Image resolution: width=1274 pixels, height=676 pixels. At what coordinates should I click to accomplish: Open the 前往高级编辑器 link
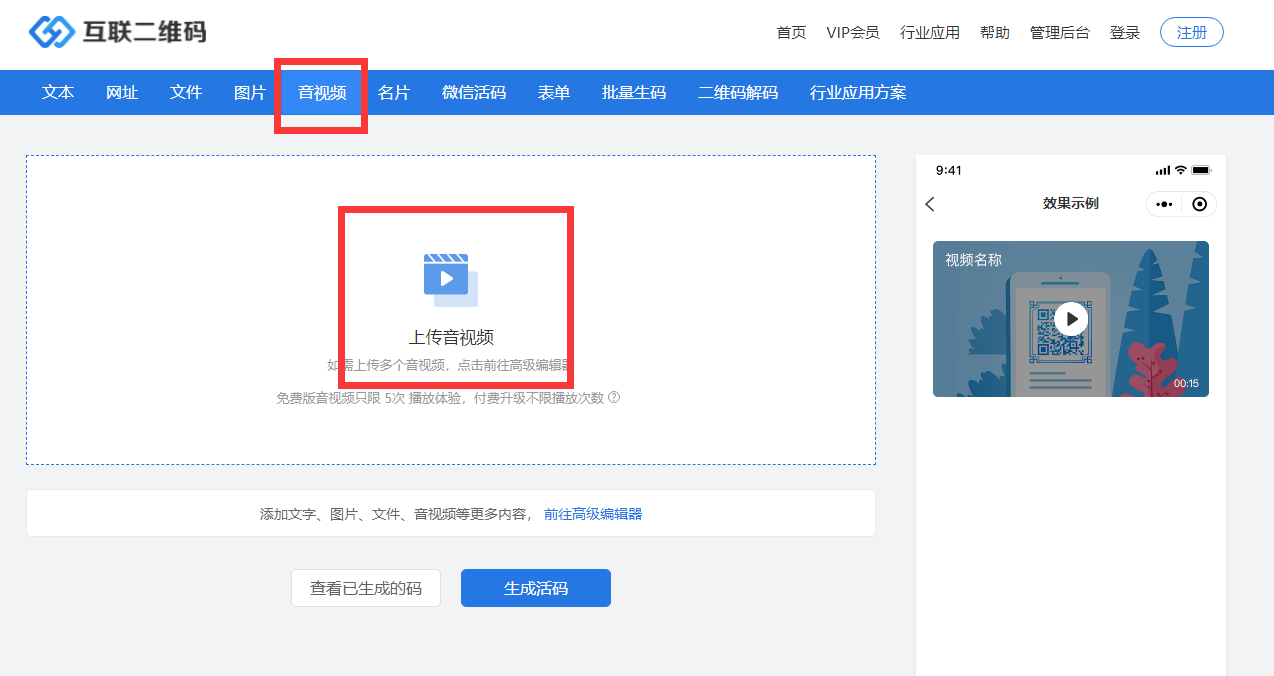click(x=593, y=514)
